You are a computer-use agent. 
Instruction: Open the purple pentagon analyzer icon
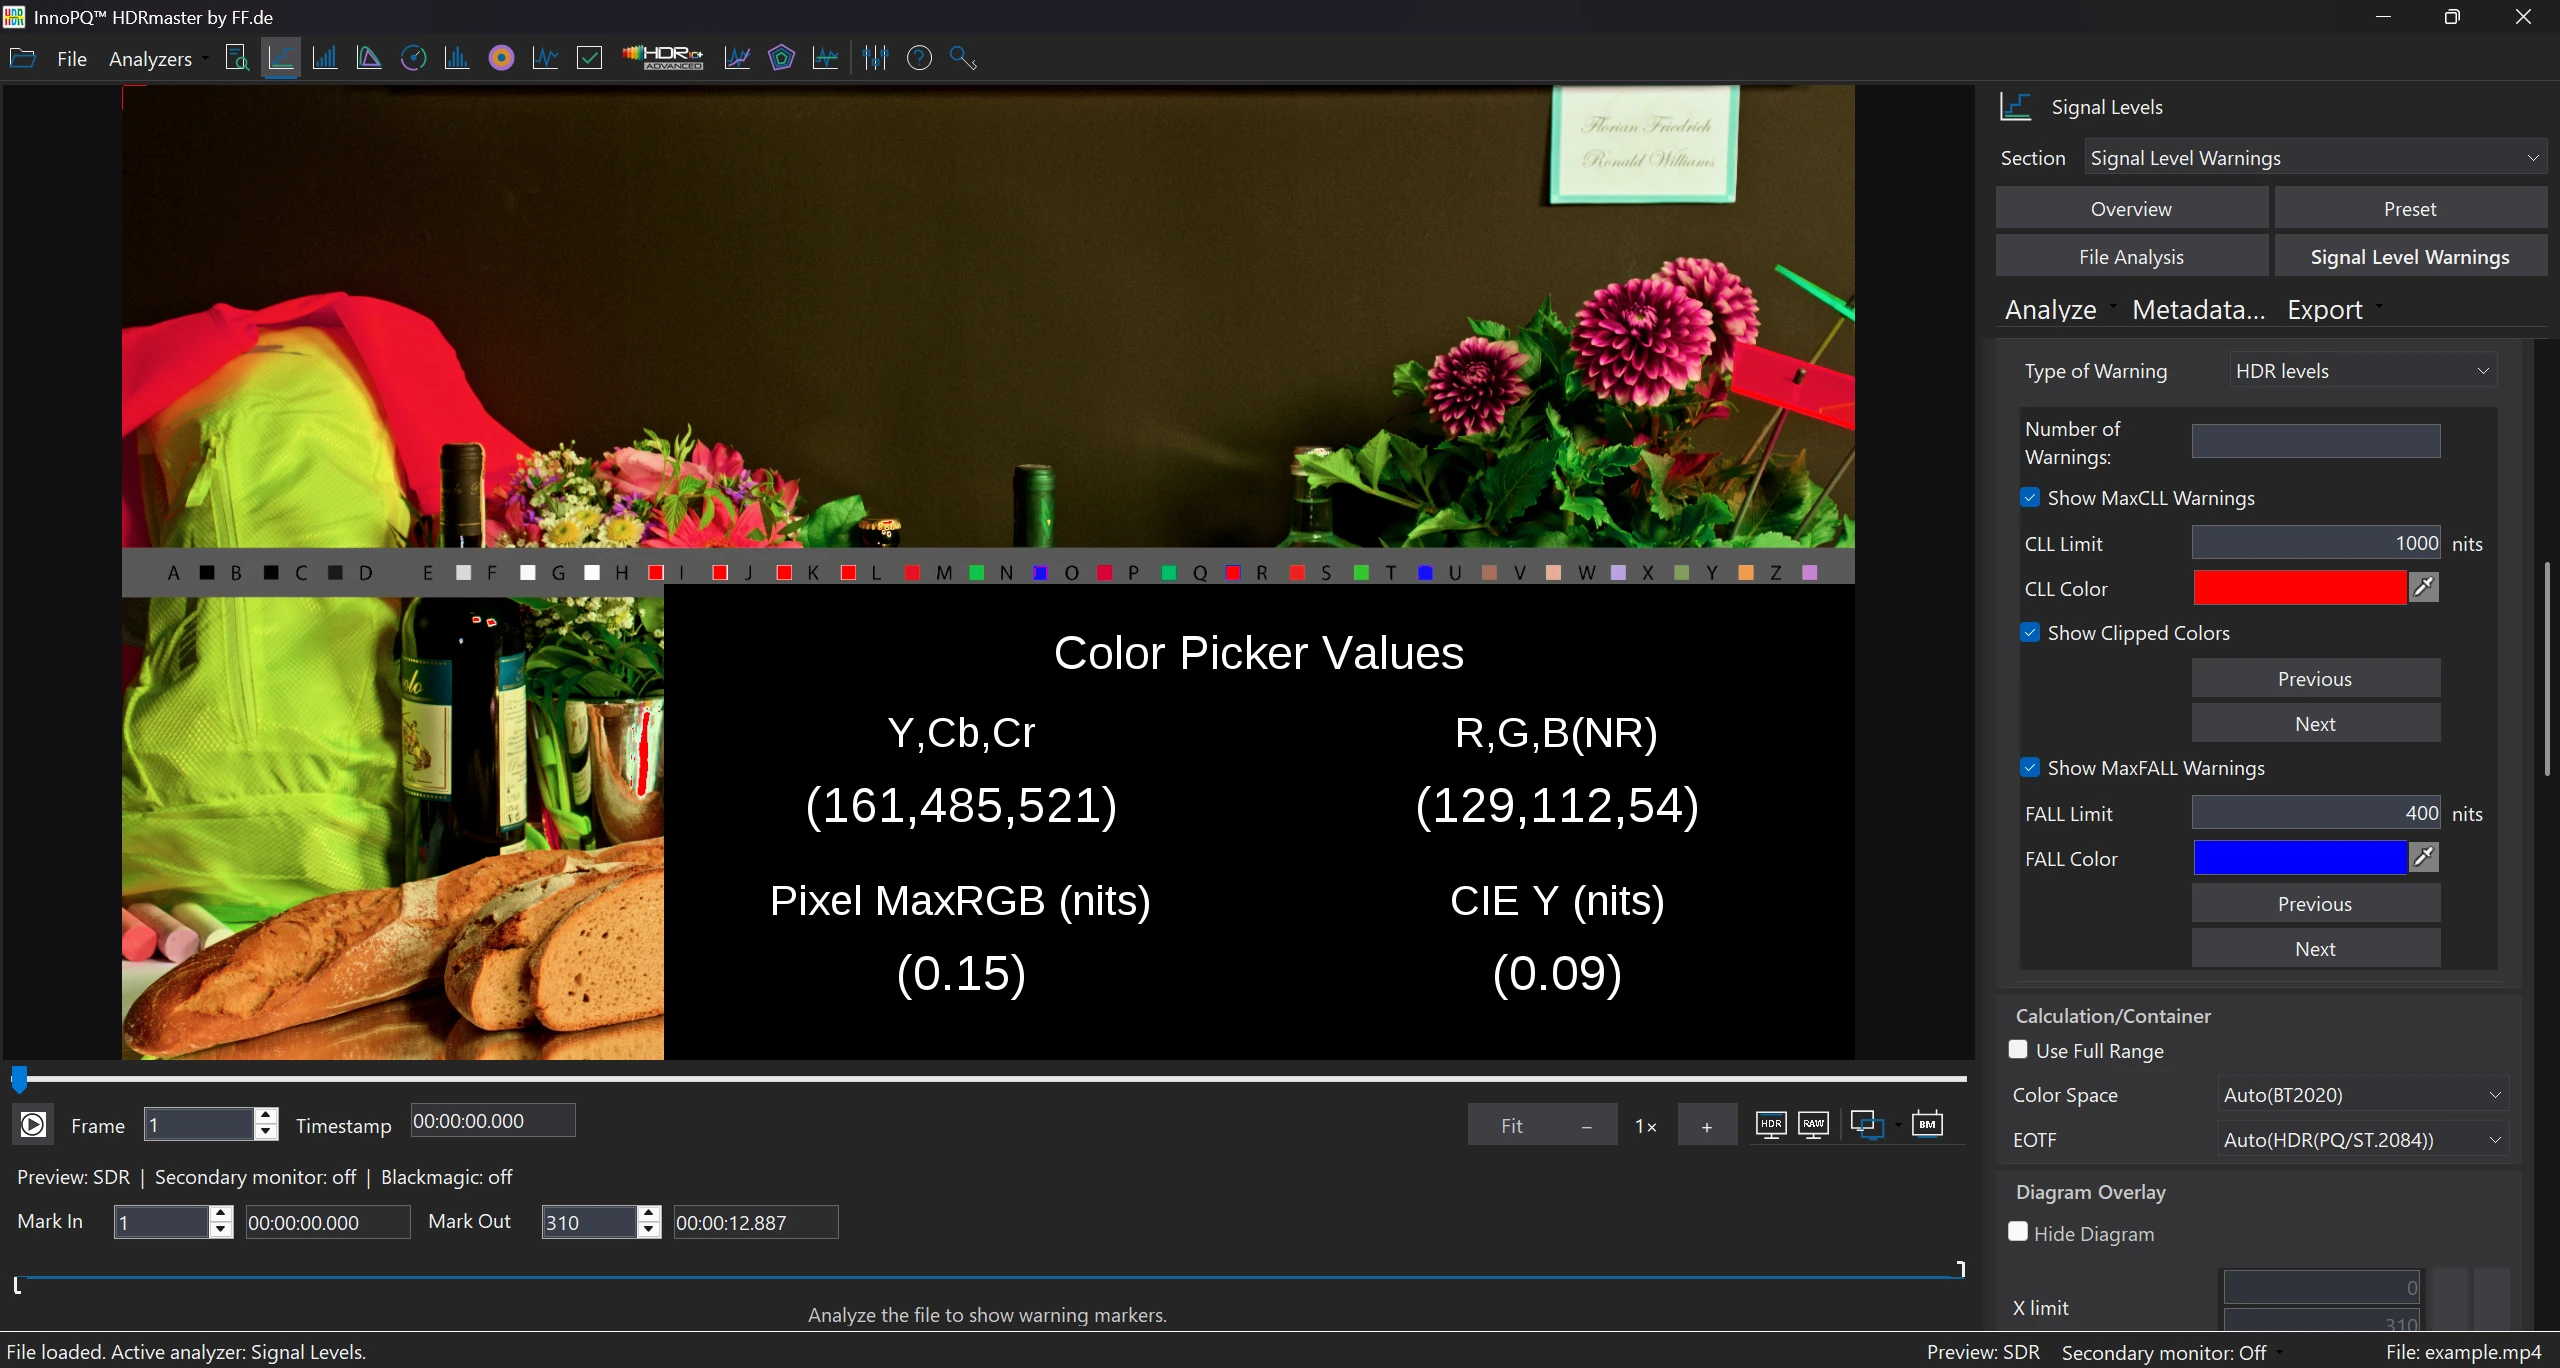(x=781, y=58)
